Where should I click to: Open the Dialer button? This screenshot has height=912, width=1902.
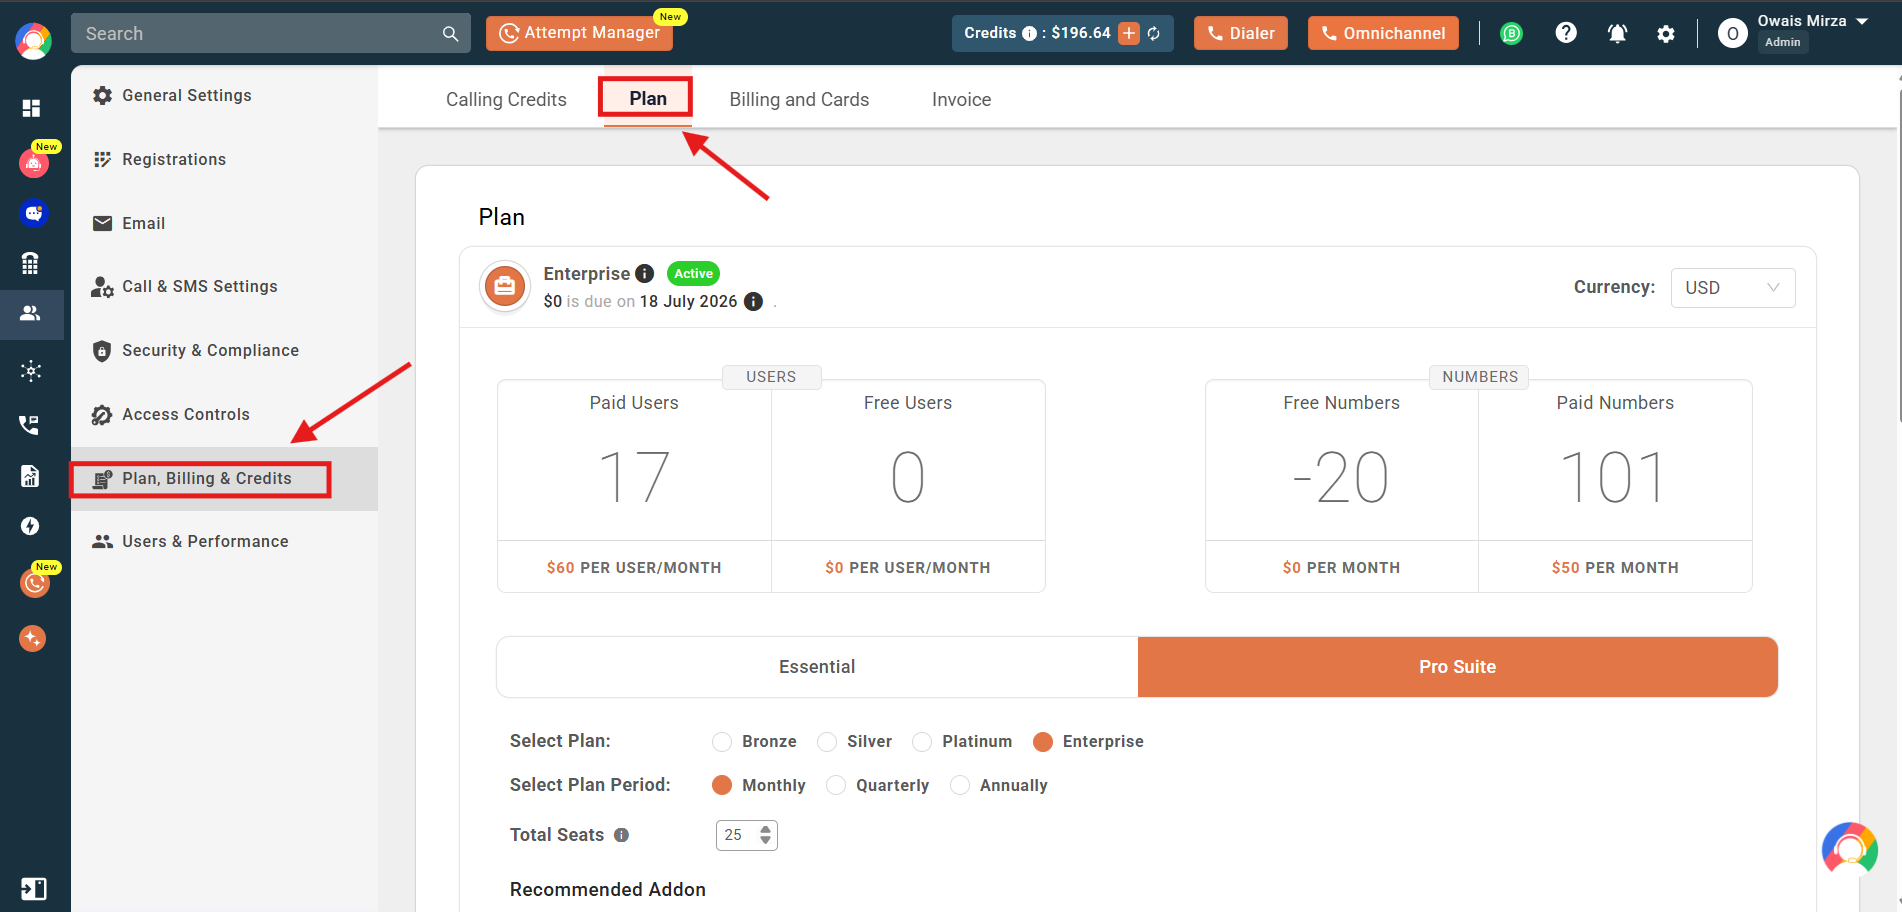pos(1240,33)
